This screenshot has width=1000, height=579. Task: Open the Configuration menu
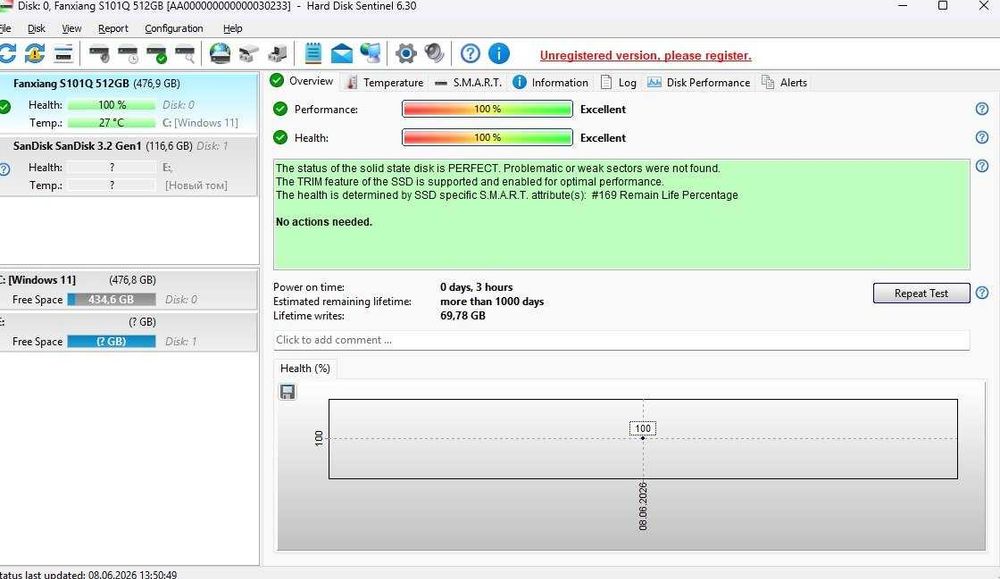[x=173, y=29]
